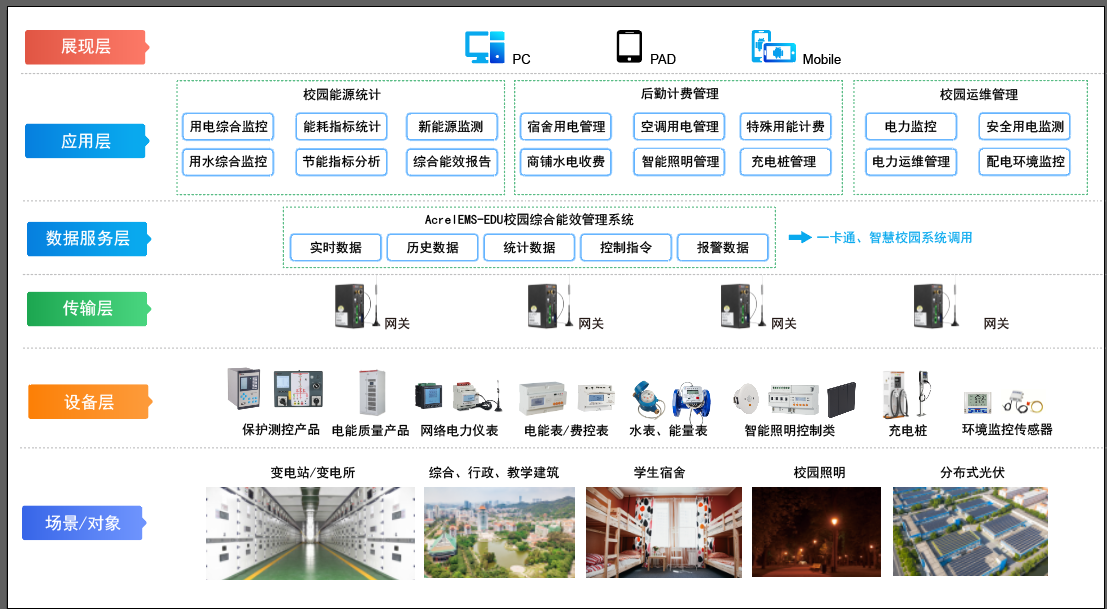Click the PC monitor icon
The width and height of the screenshot is (1107, 609).
[x=485, y=48]
